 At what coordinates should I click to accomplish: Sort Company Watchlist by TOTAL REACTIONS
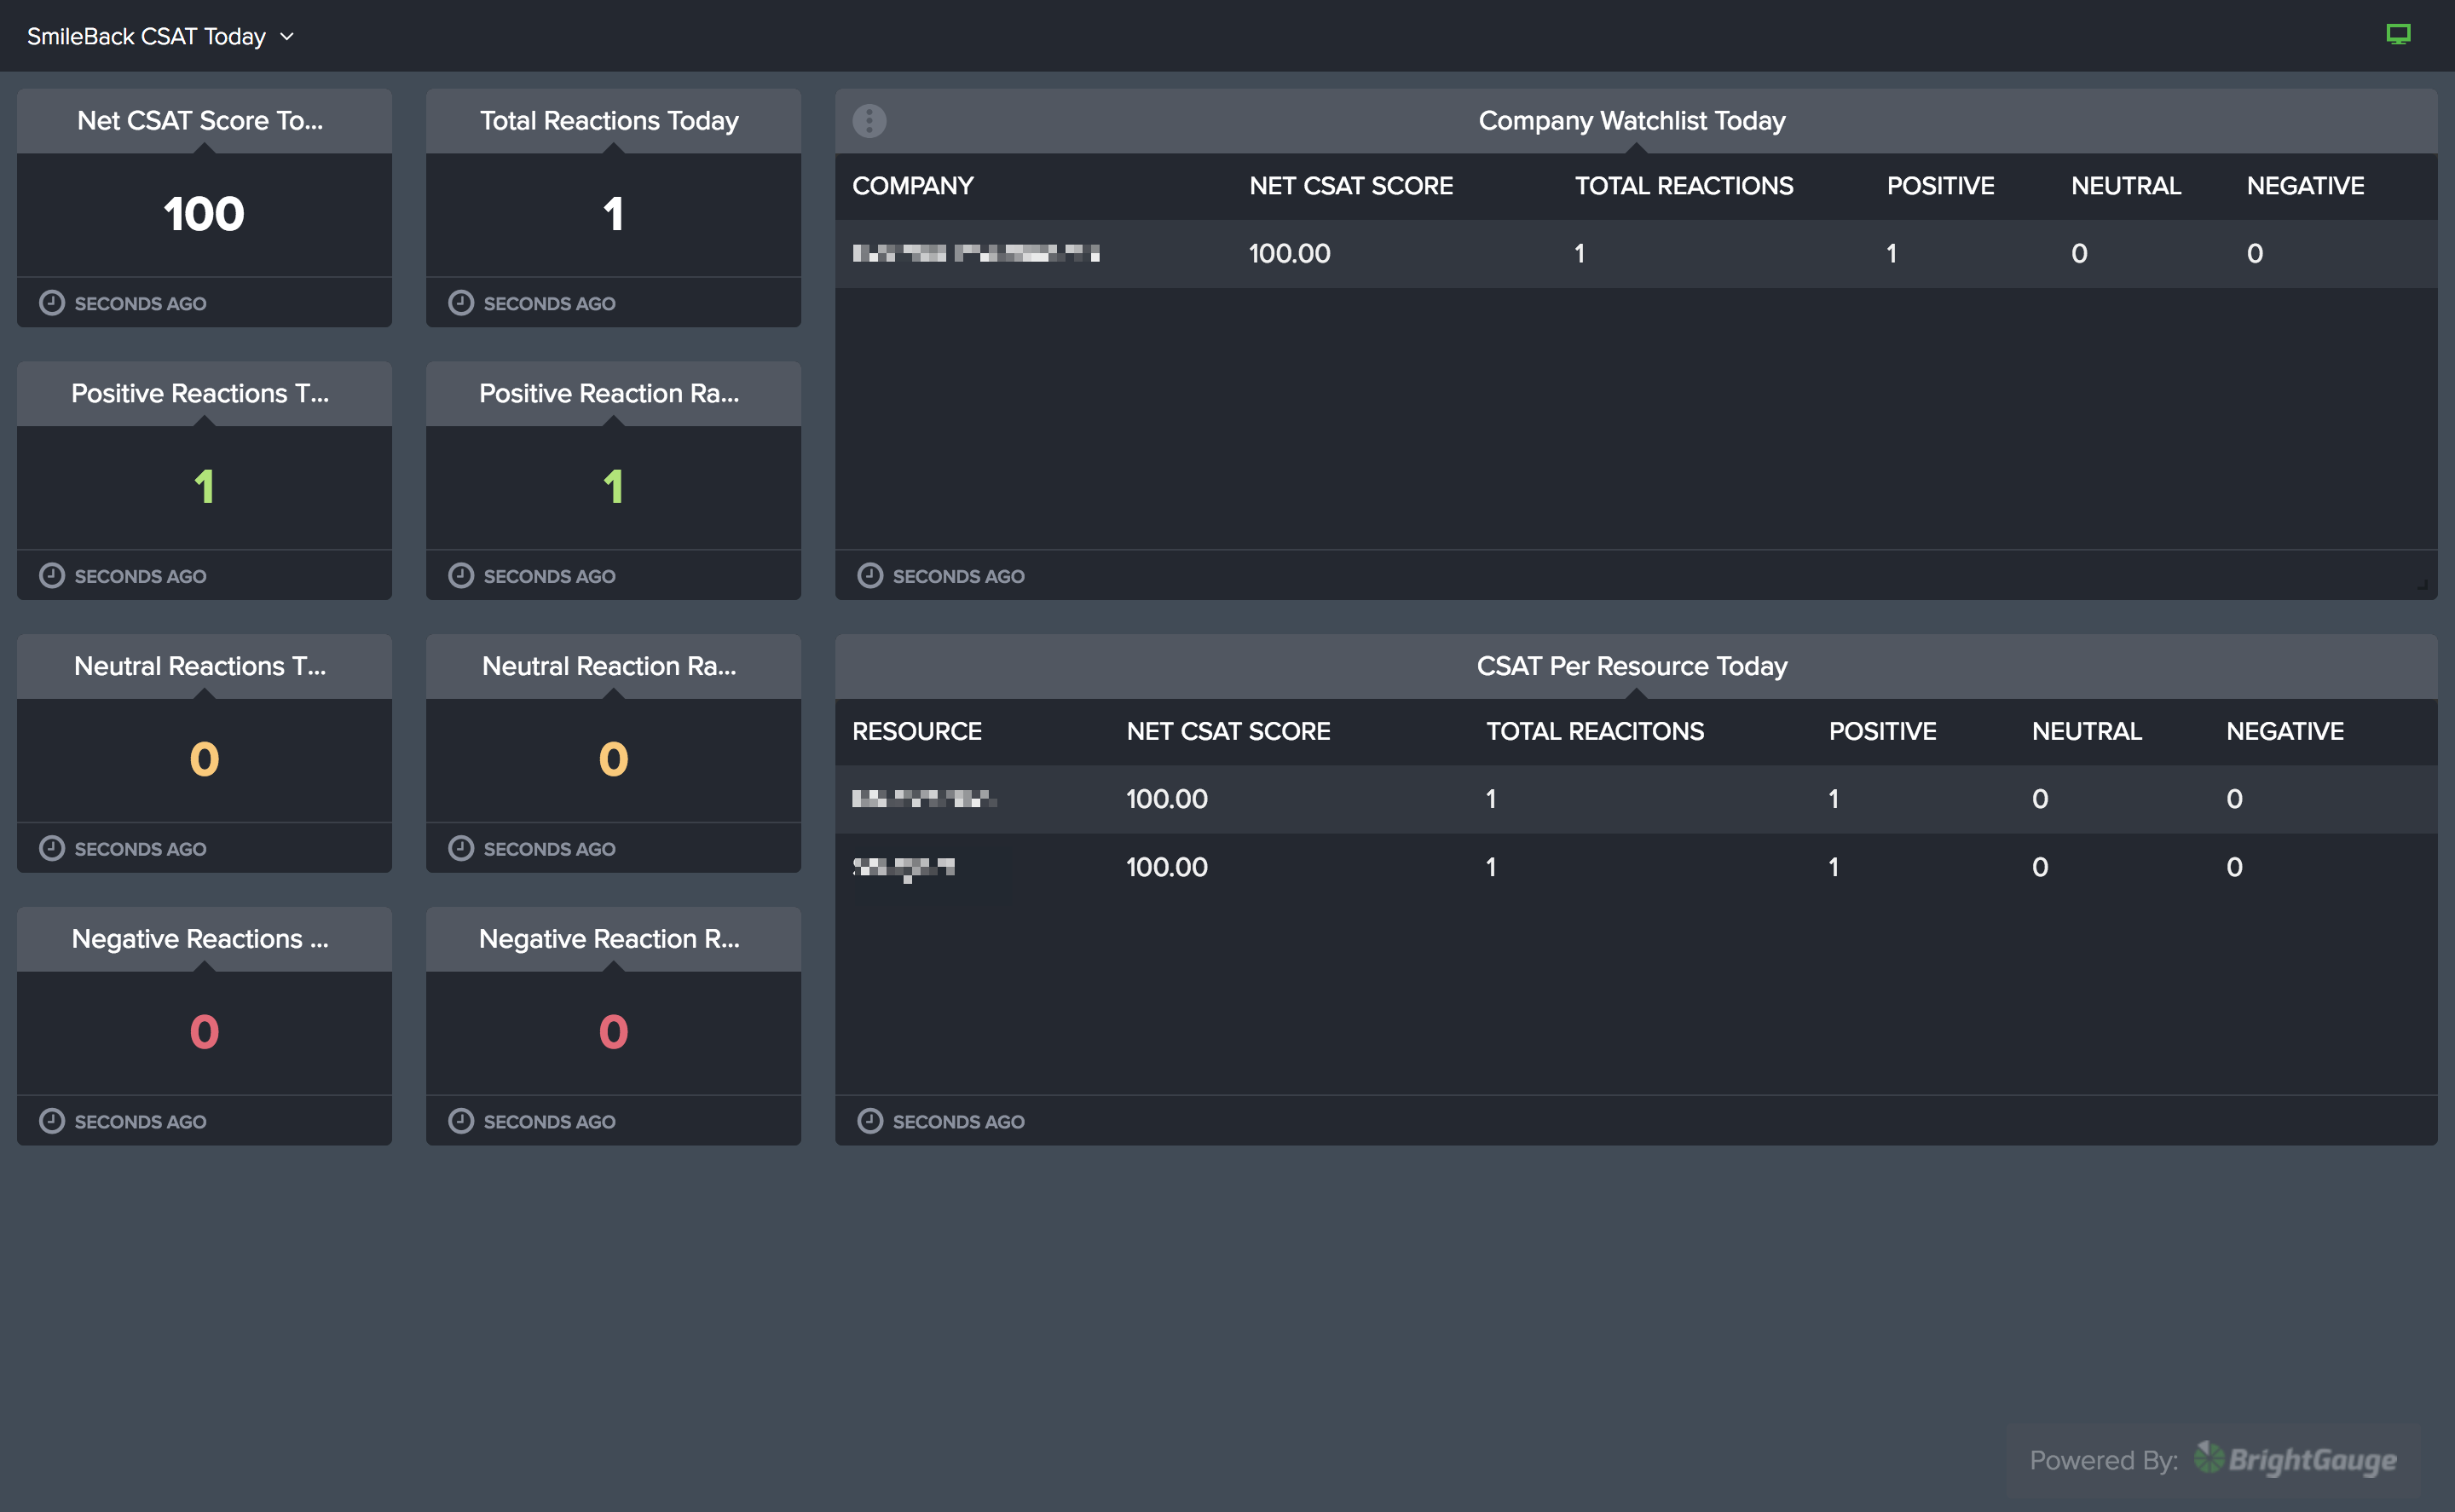tap(1684, 186)
